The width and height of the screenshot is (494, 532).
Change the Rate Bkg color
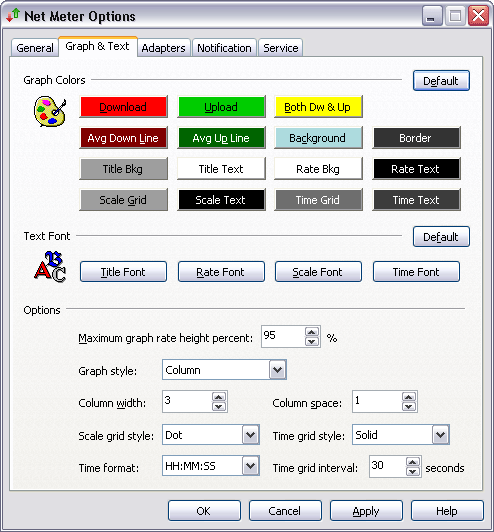(x=318, y=169)
